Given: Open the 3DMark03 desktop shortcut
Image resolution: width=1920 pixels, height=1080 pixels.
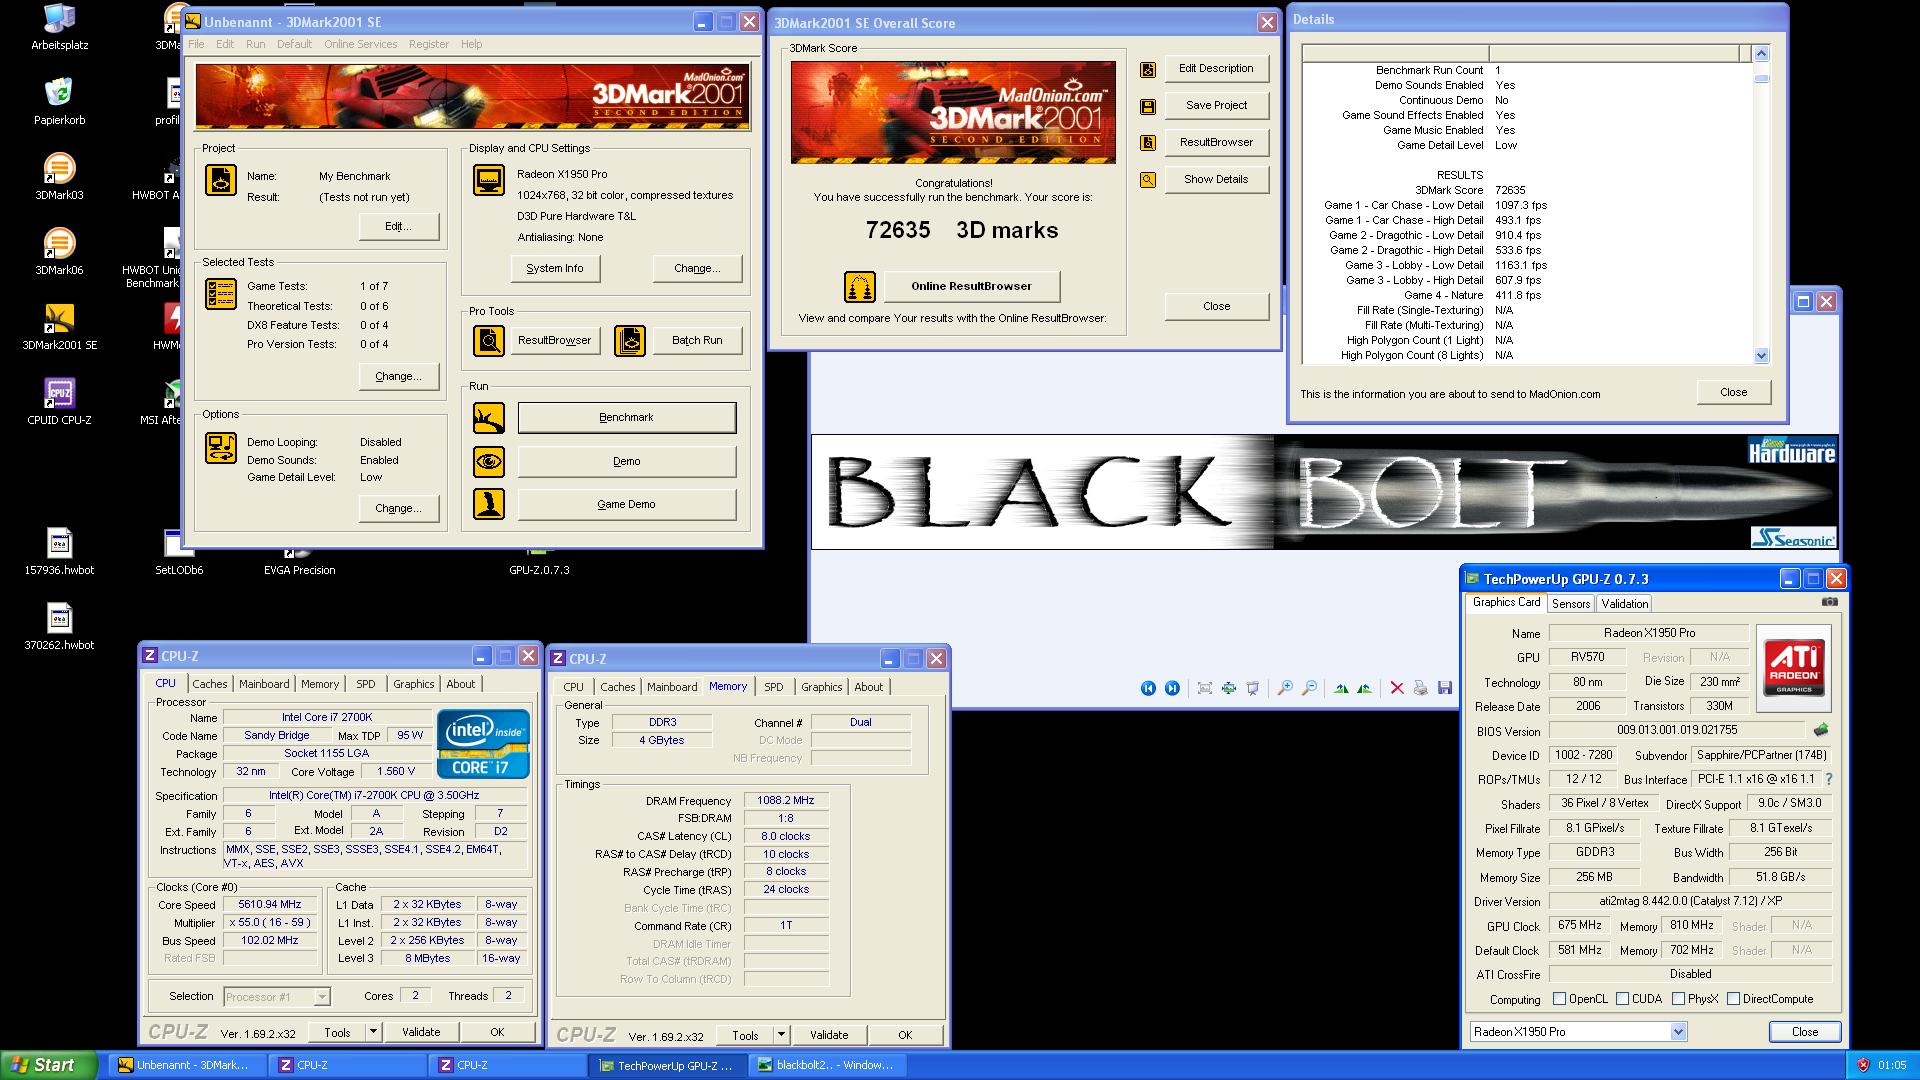Looking at the screenshot, I should [59, 176].
